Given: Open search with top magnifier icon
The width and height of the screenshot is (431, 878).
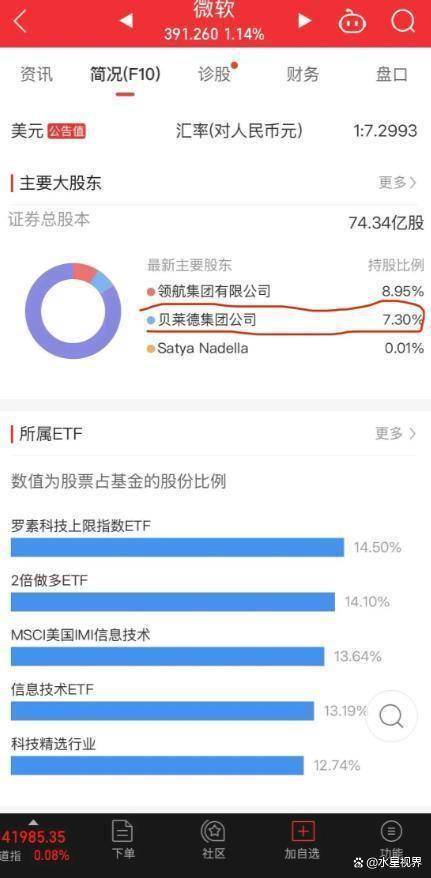Looking at the screenshot, I should coord(402,21).
